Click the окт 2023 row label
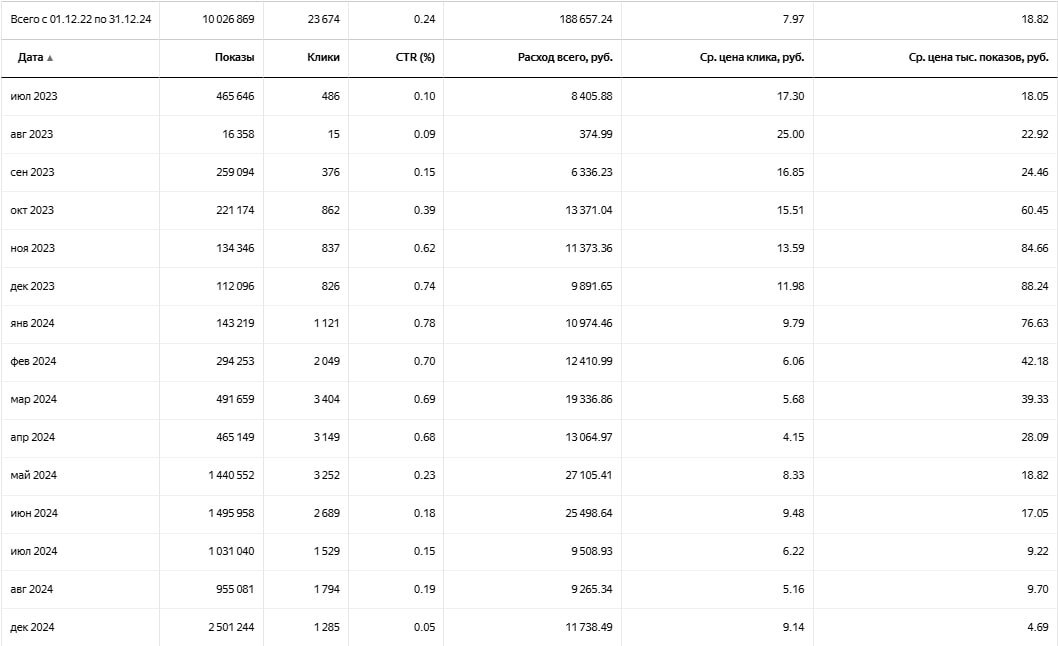 tap(32, 210)
